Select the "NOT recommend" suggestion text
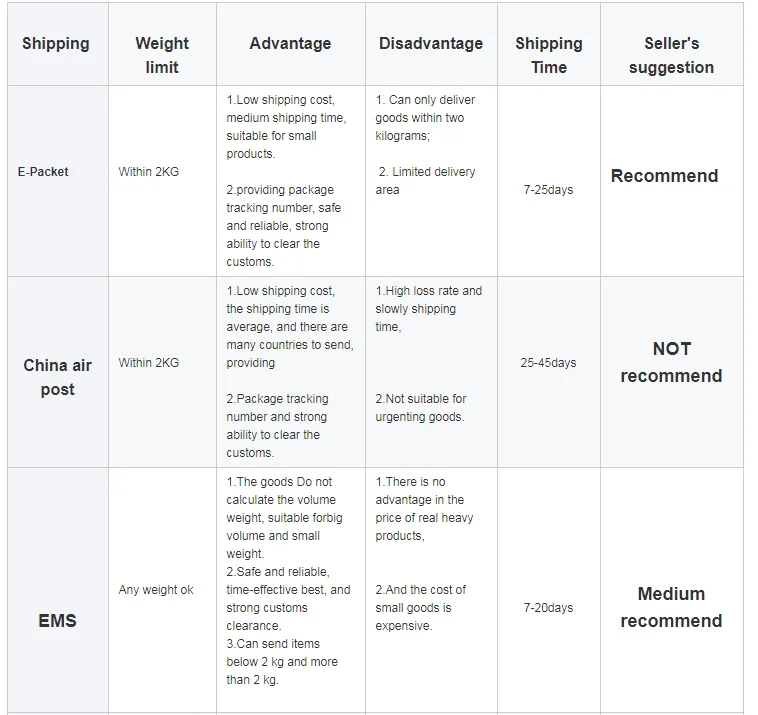 tap(671, 362)
